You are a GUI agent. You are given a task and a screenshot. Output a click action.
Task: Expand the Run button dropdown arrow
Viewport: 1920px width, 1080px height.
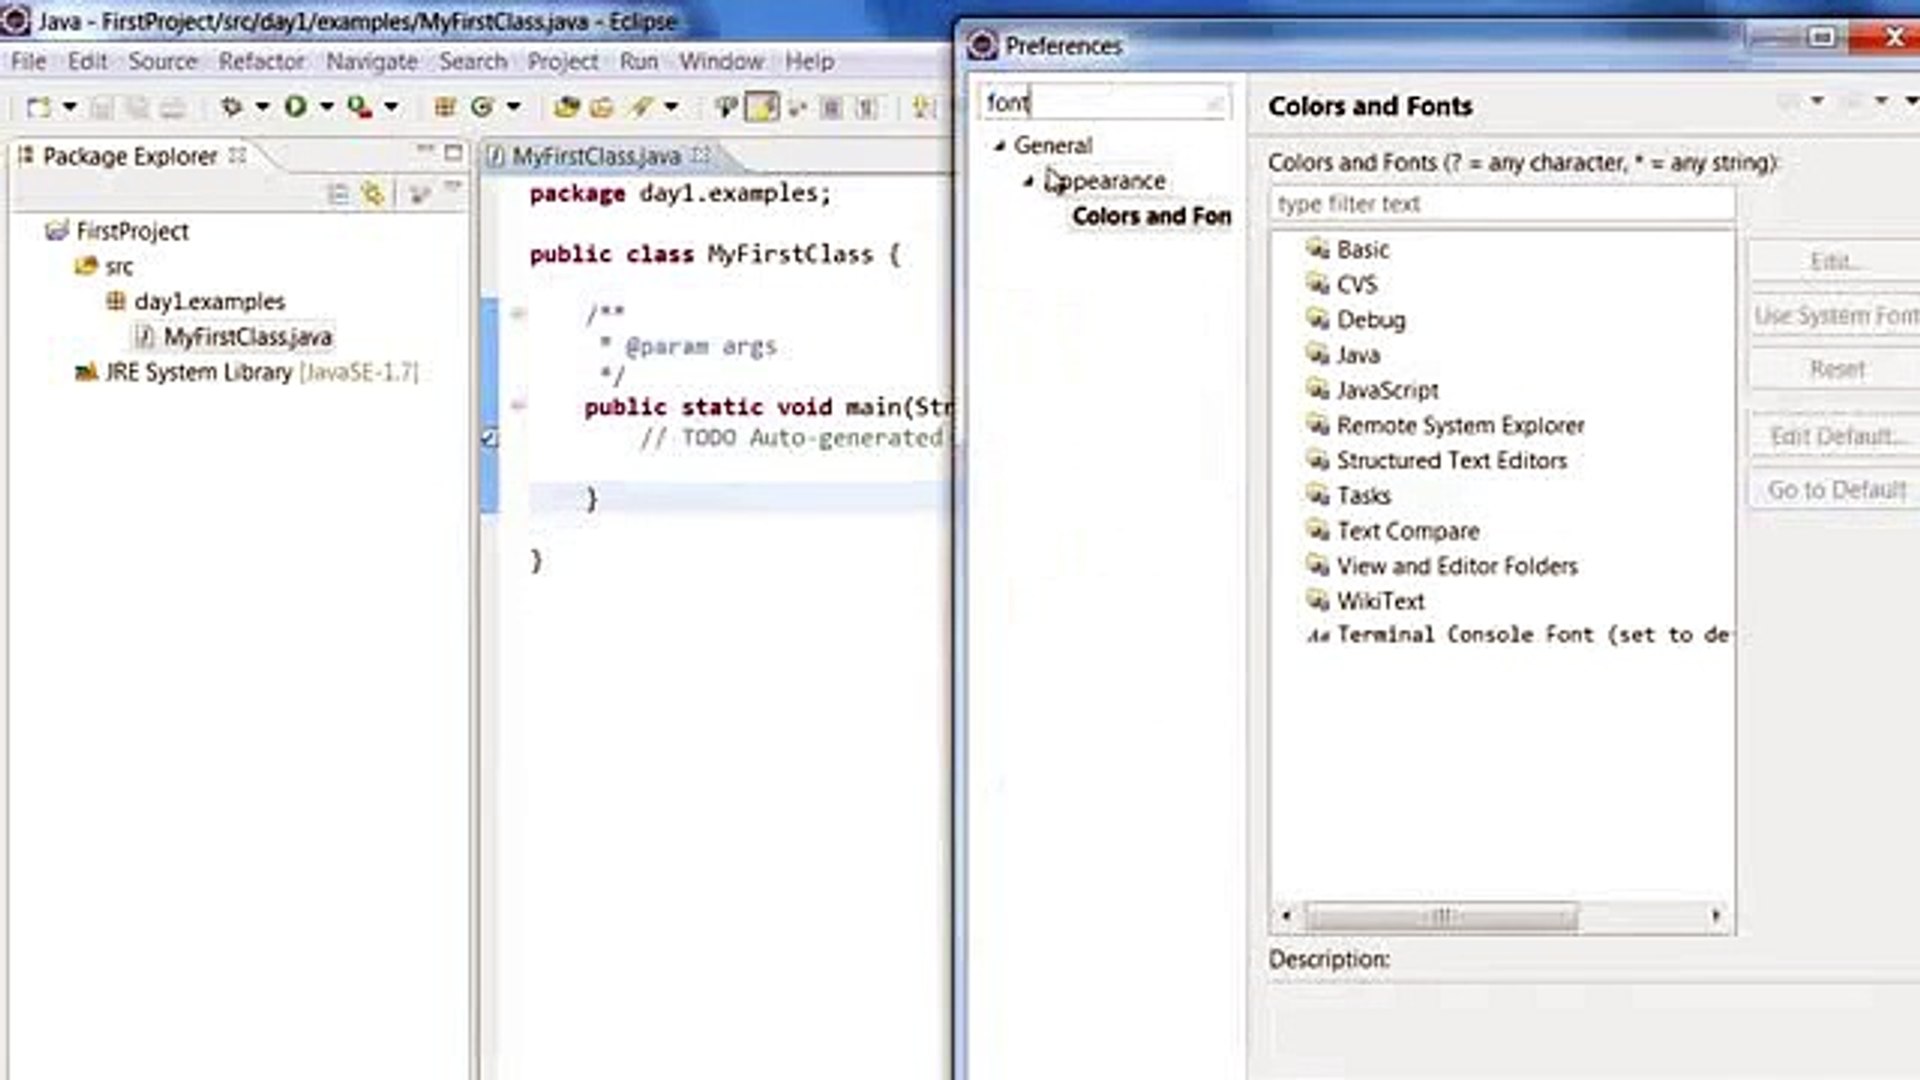[x=325, y=105]
